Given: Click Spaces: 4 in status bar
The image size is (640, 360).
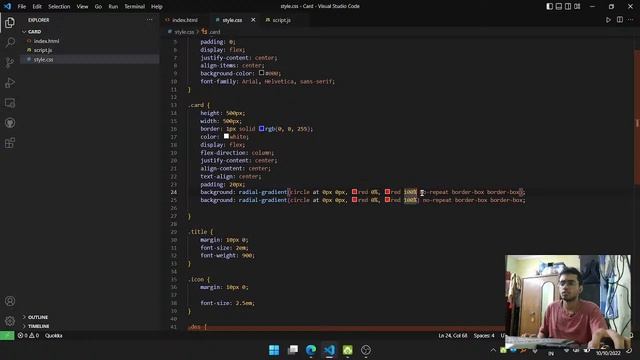Looking at the screenshot, I should (x=484, y=336).
